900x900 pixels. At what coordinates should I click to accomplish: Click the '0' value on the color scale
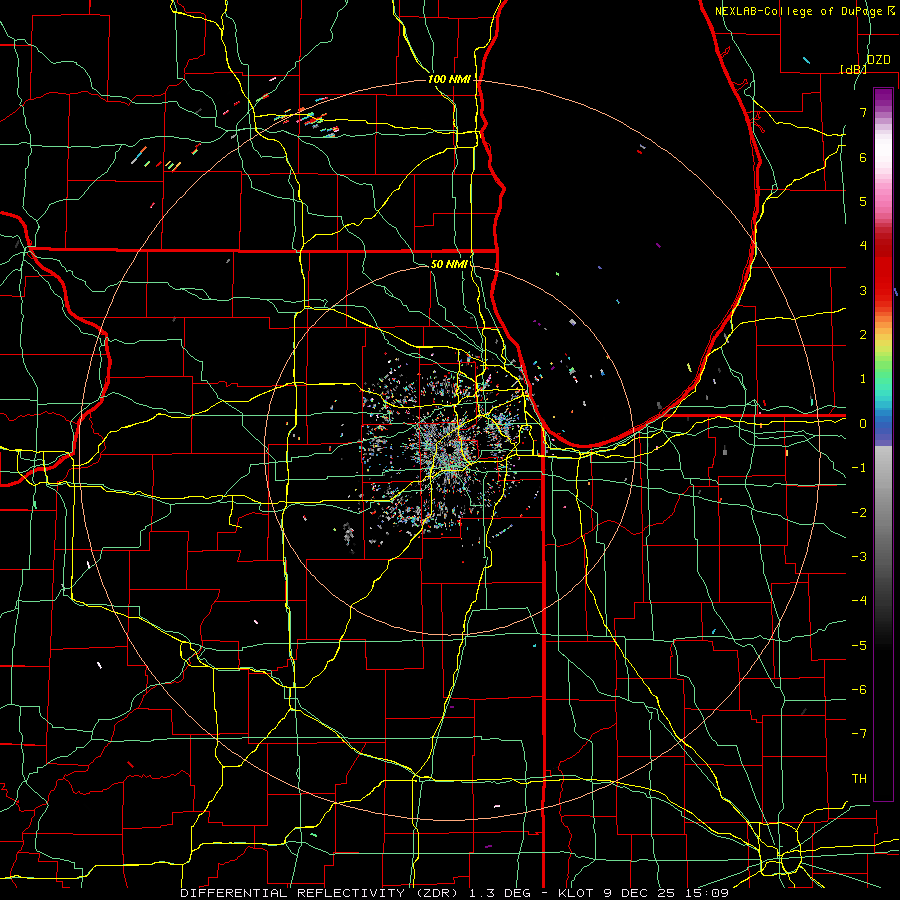point(863,424)
